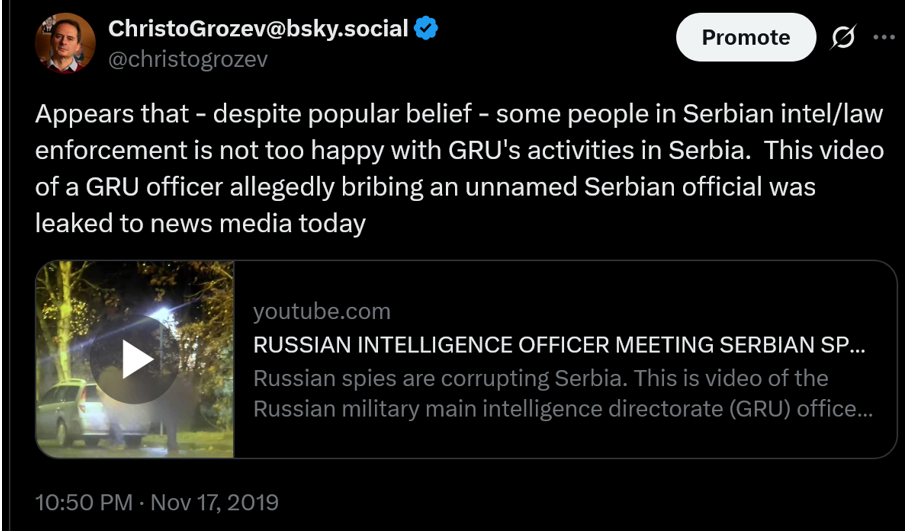Click the 'Russian spies are corrupting Serbia' description
The image size is (909, 531).
click(540, 379)
